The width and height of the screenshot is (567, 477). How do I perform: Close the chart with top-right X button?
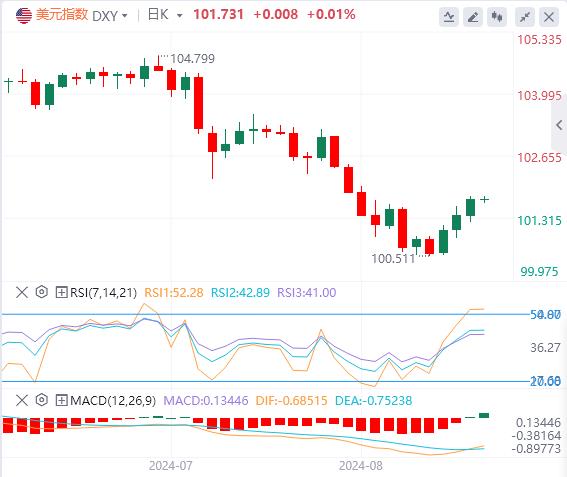[x=549, y=17]
